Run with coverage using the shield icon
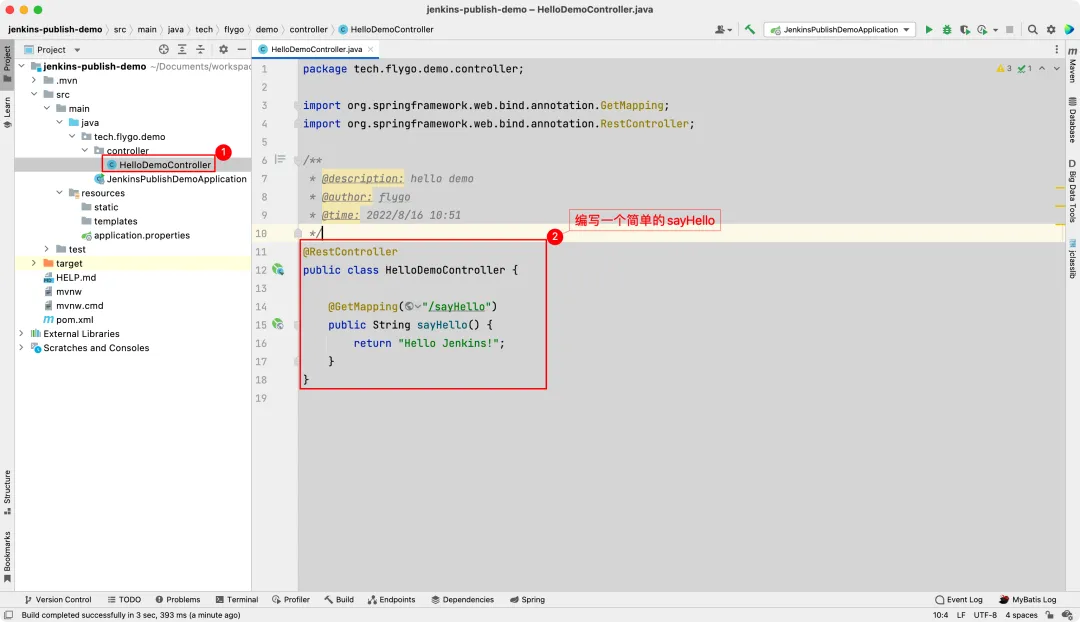This screenshot has width=1080, height=622. click(x=965, y=30)
